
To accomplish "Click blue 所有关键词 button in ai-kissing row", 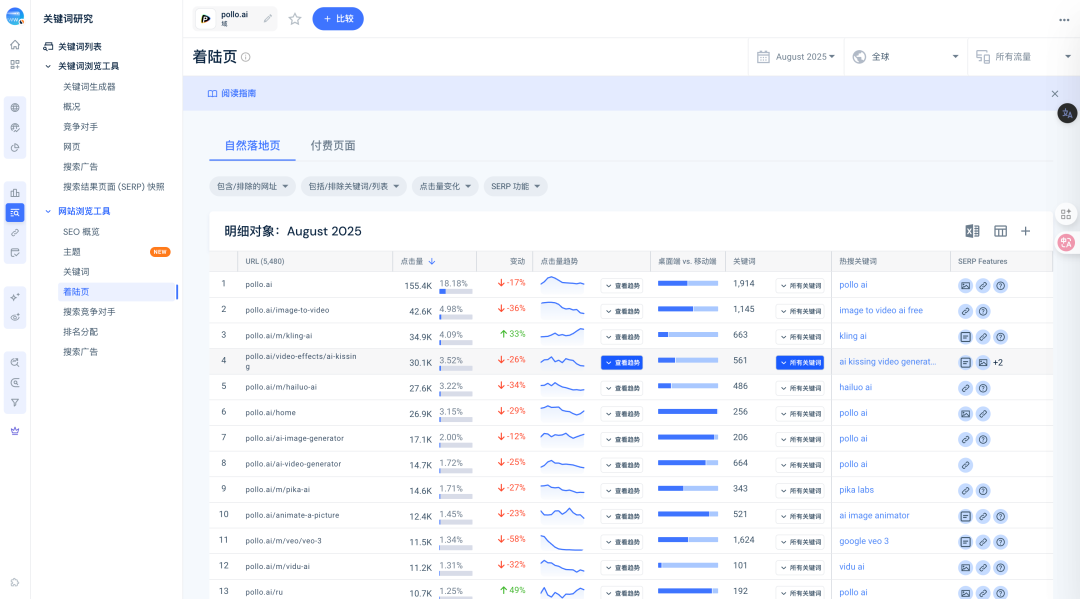I will (x=800, y=363).
